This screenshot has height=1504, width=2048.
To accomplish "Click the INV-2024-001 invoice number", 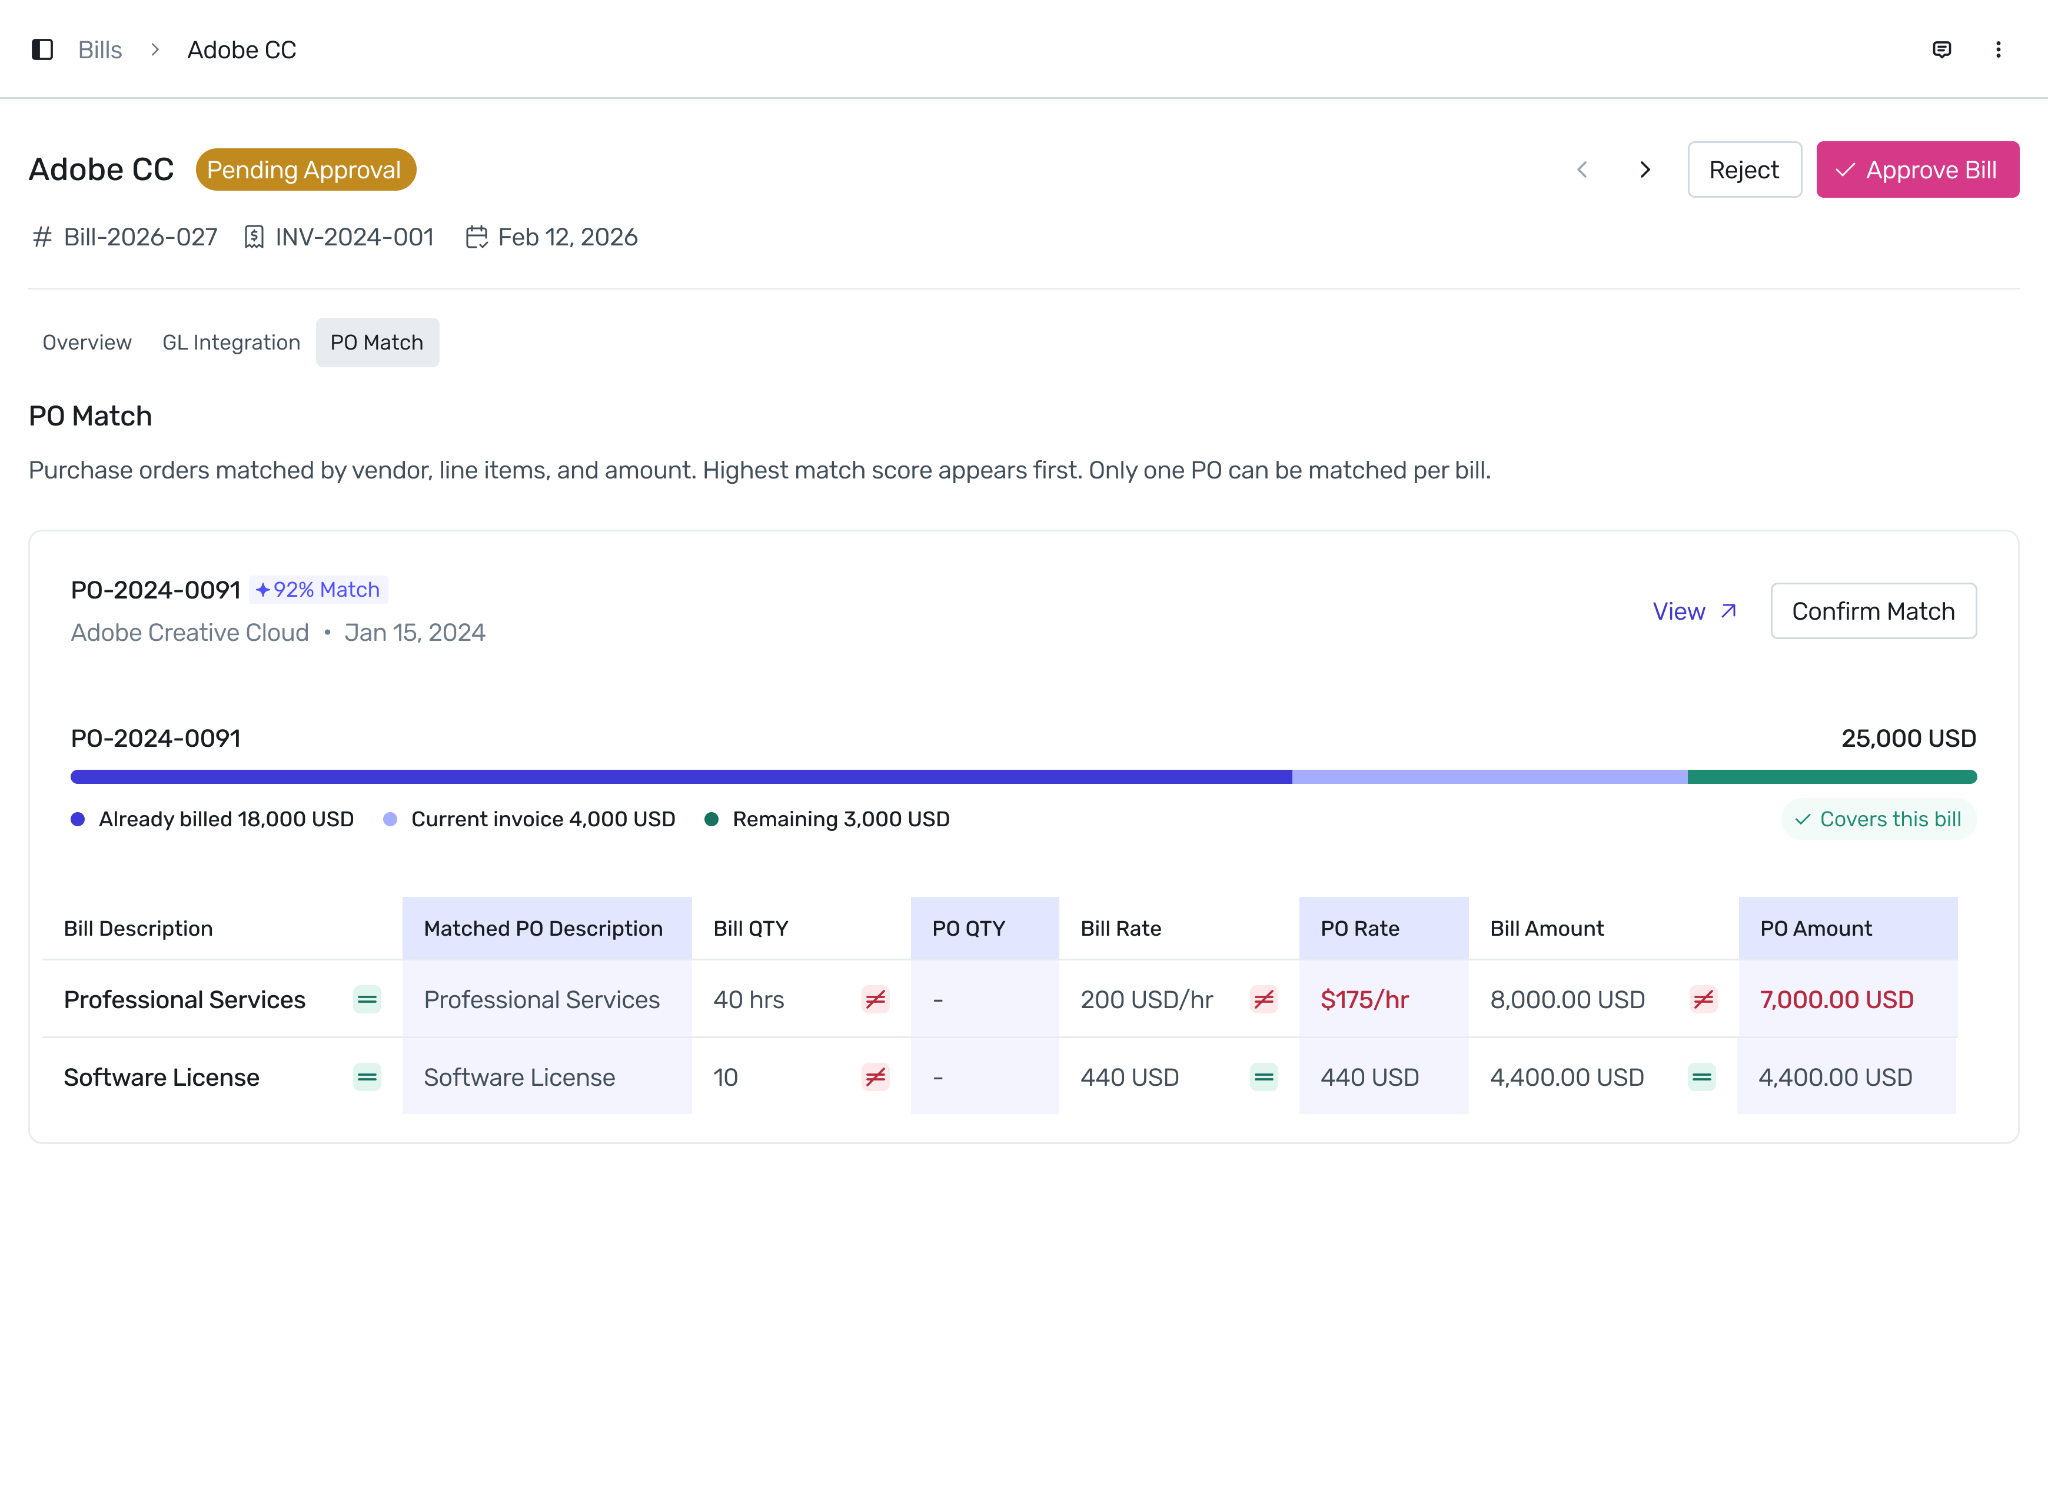I will click(355, 237).
